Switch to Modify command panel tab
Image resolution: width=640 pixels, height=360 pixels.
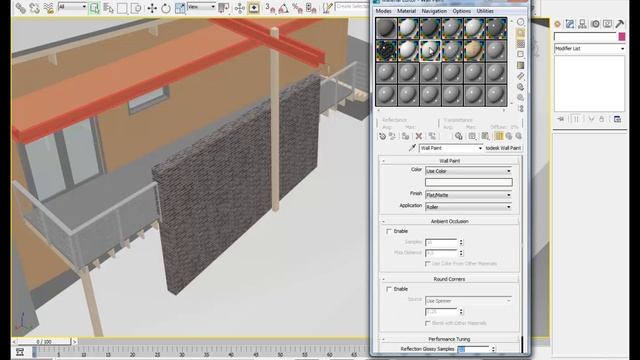click(570, 24)
